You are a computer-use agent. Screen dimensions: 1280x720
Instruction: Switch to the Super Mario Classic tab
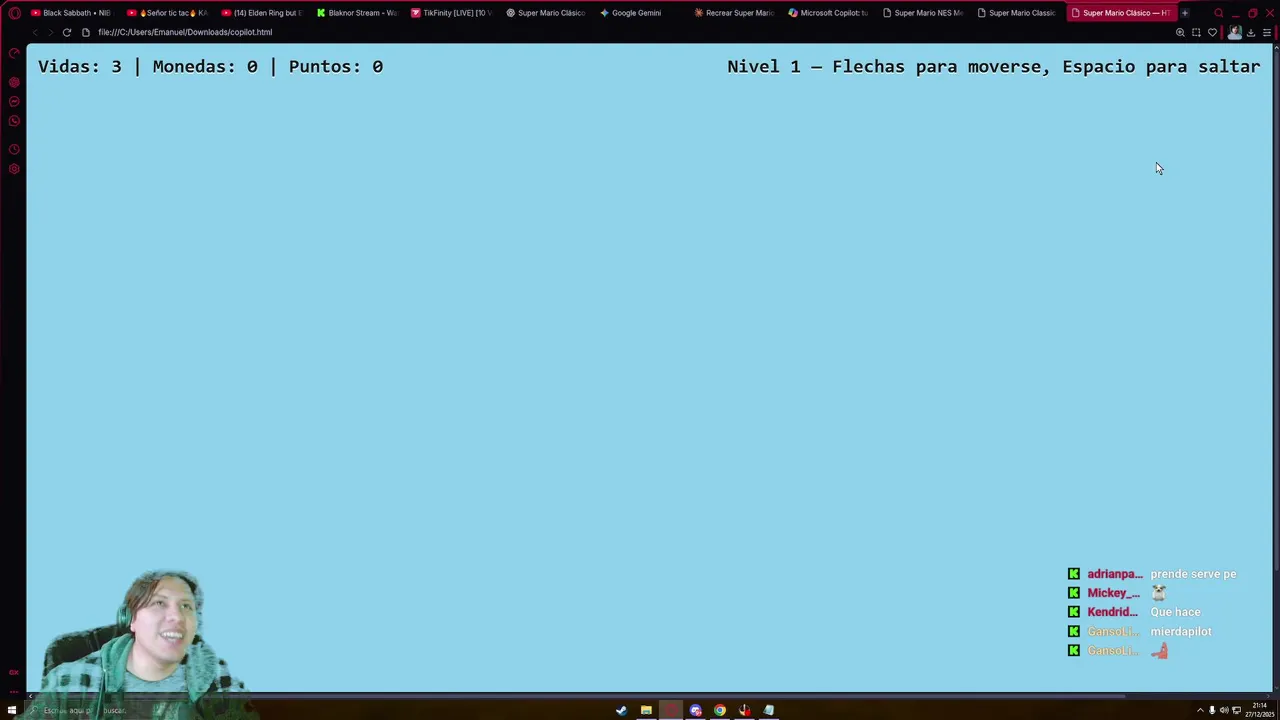pos(1016,13)
